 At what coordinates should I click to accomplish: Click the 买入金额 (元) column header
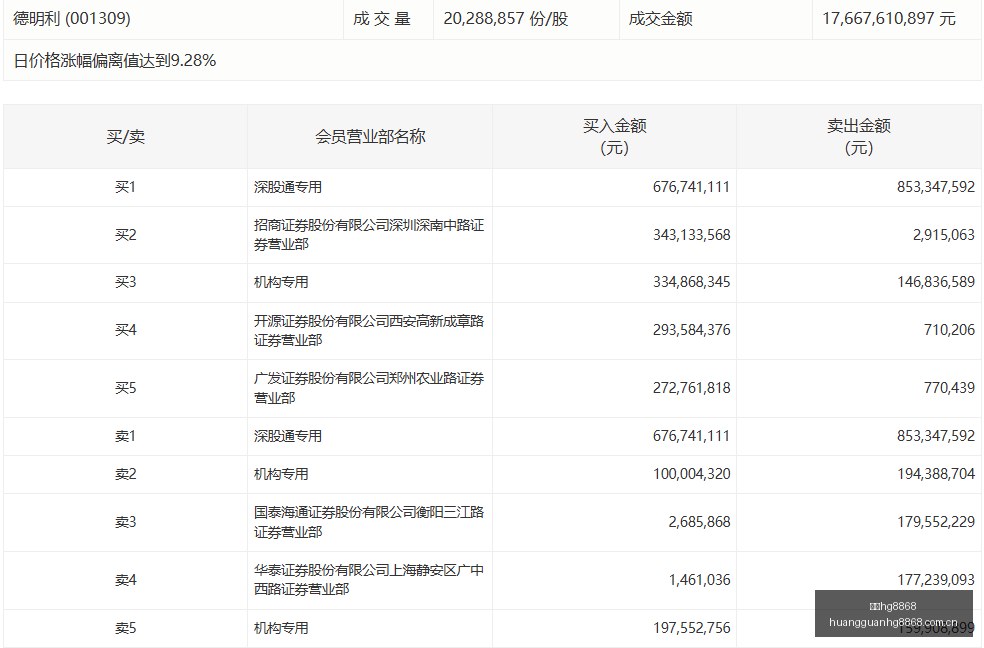click(x=614, y=137)
